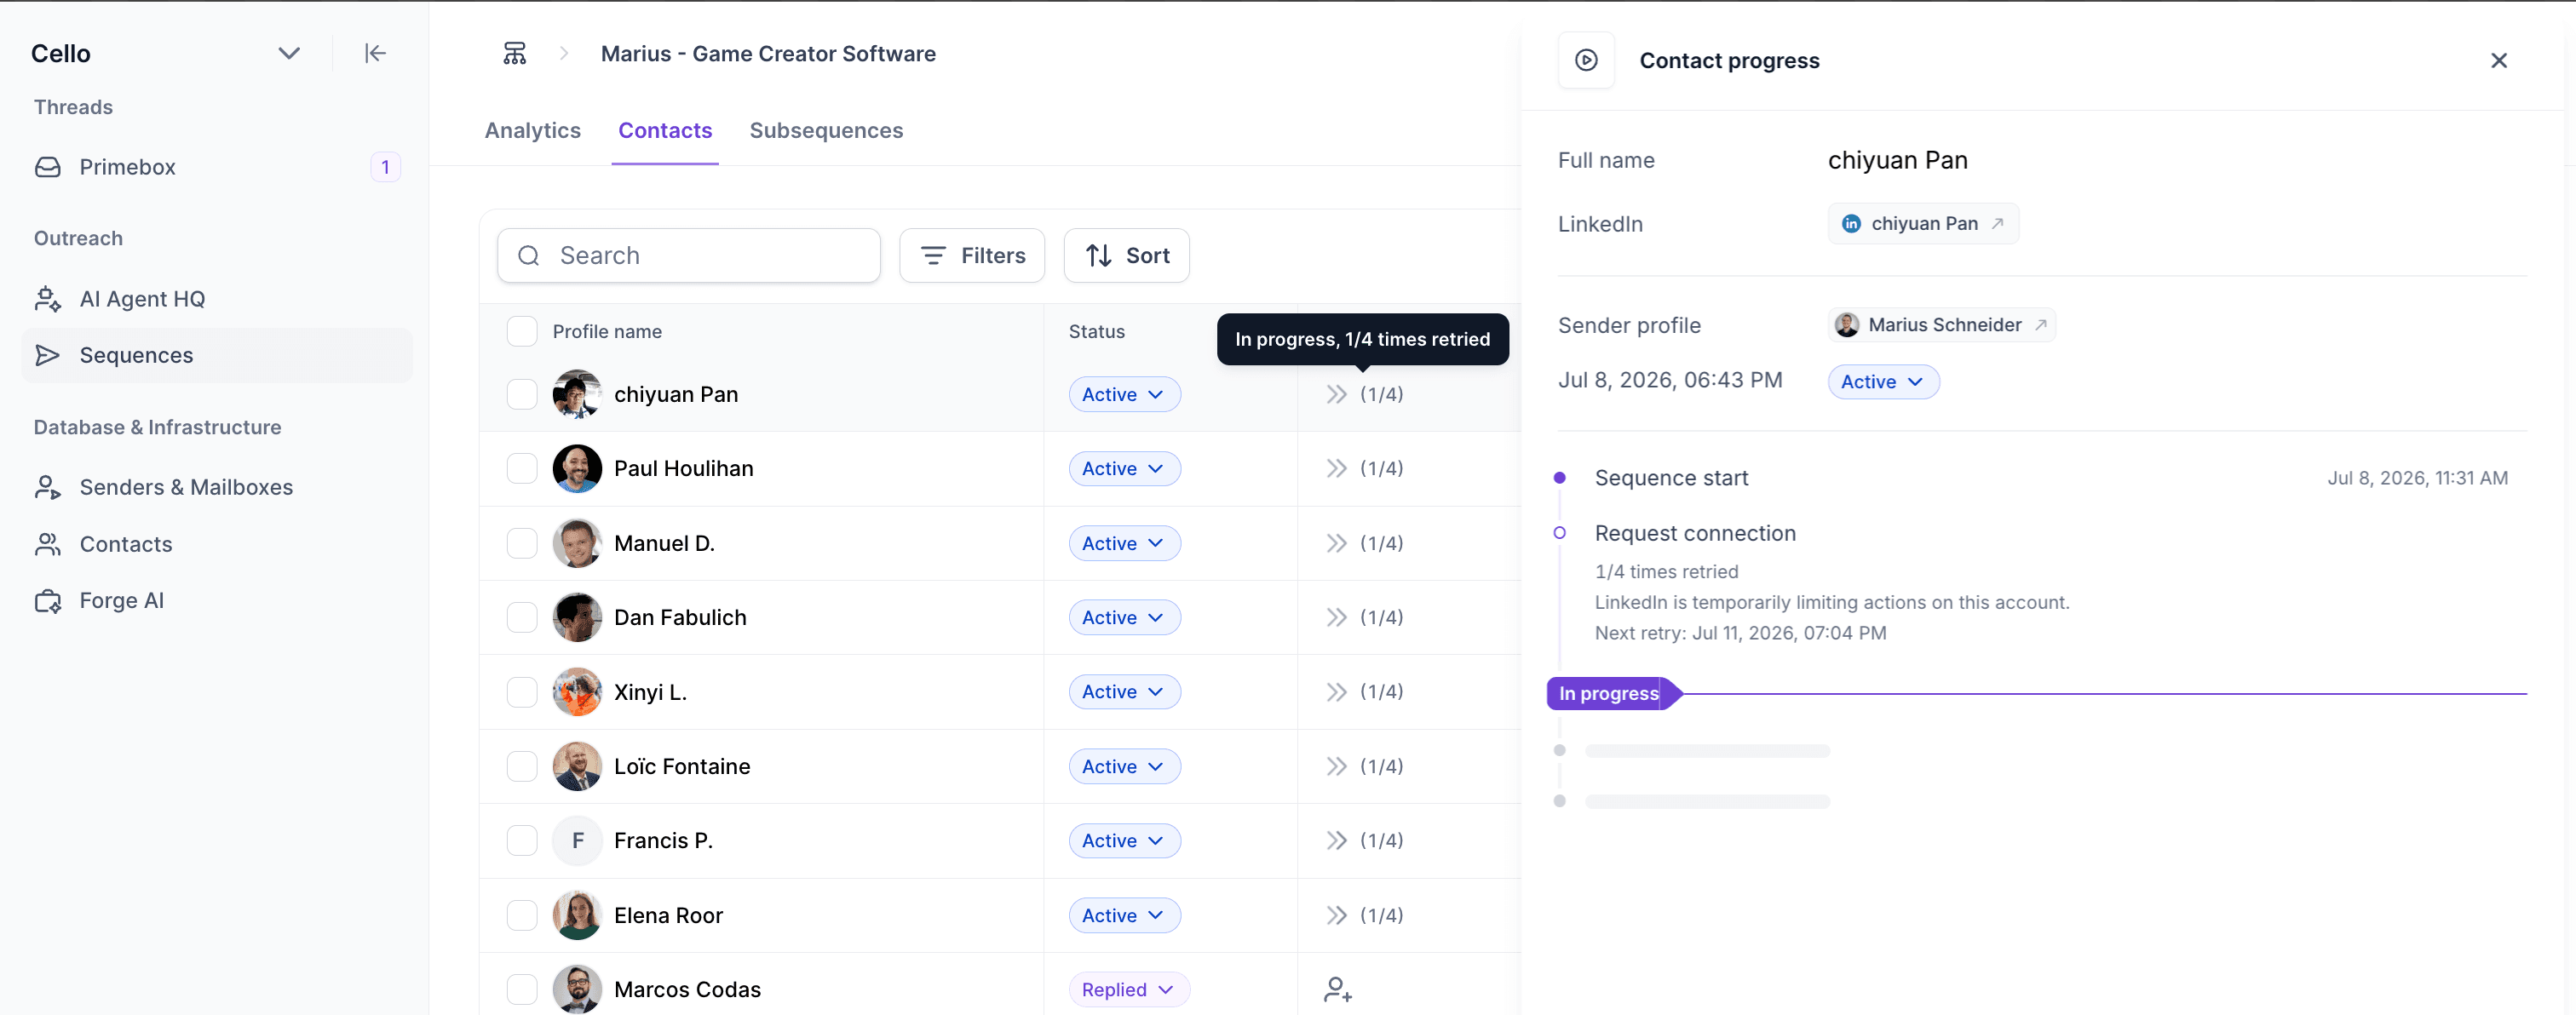Open Active dropdown in Contact progress panel
The image size is (2576, 1015).
(x=1883, y=382)
